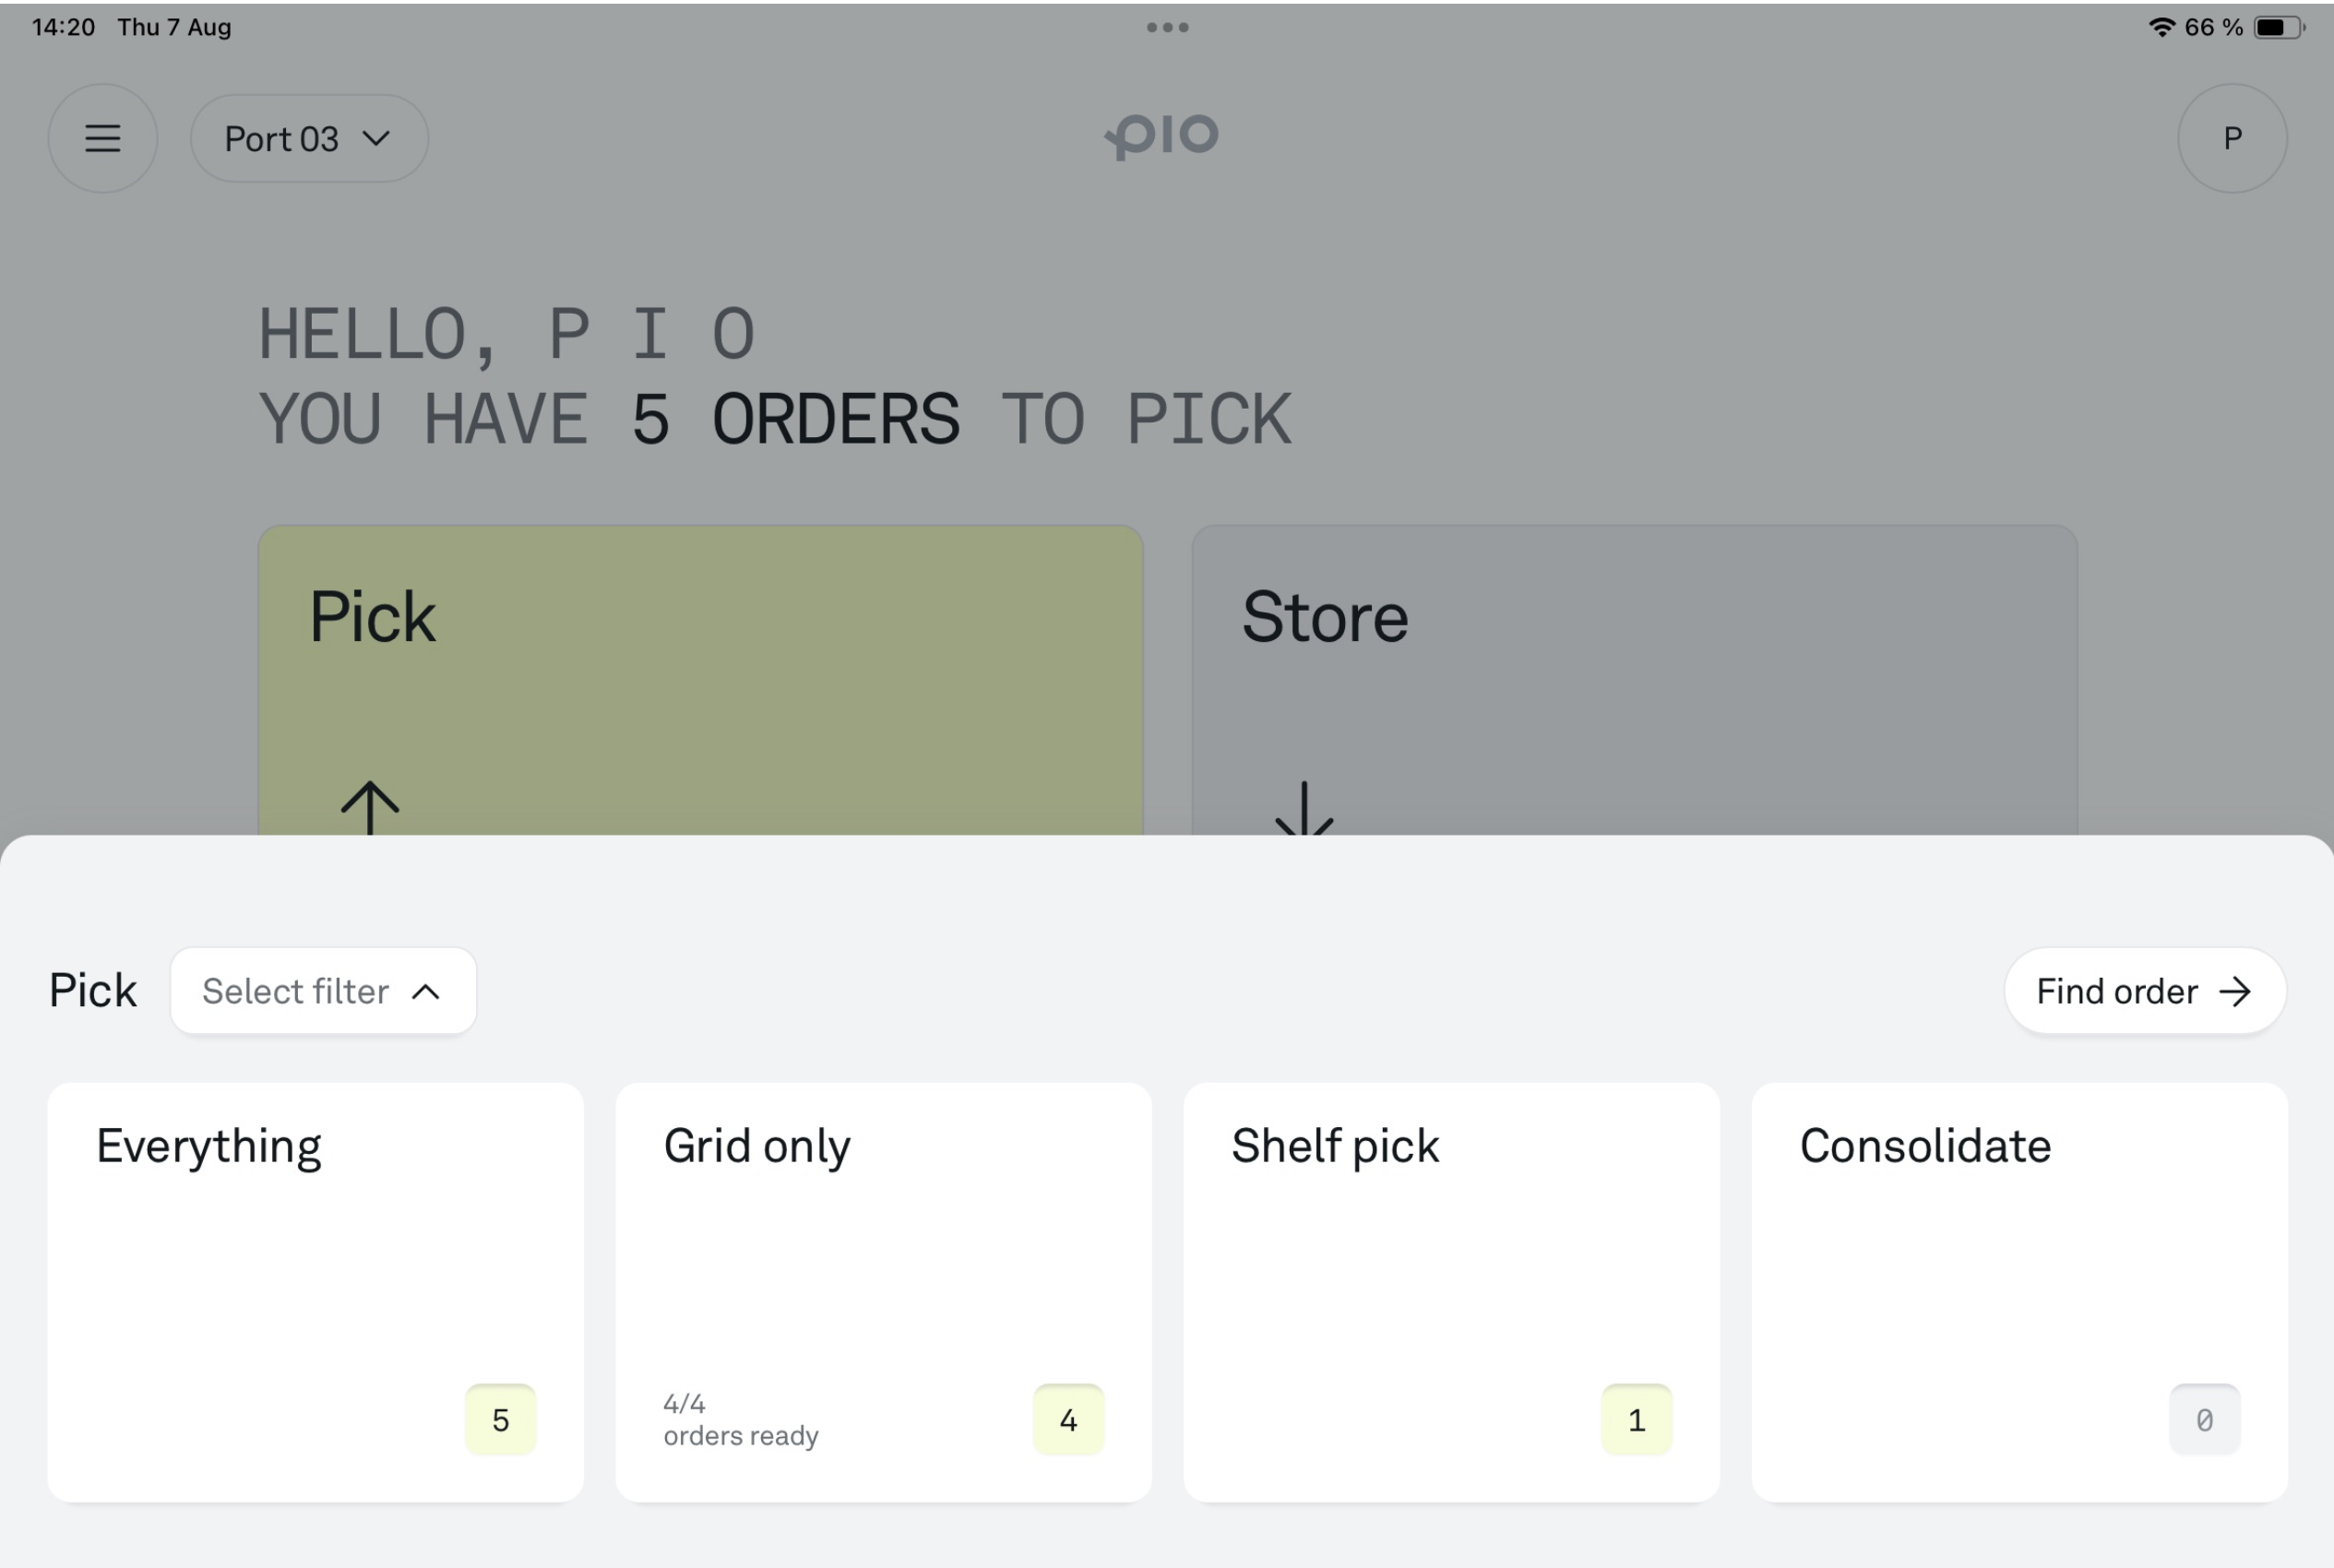2334x1568 pixels.
Task: Click the Shelf pick count badge
Action: [x=1636, y=1419]
